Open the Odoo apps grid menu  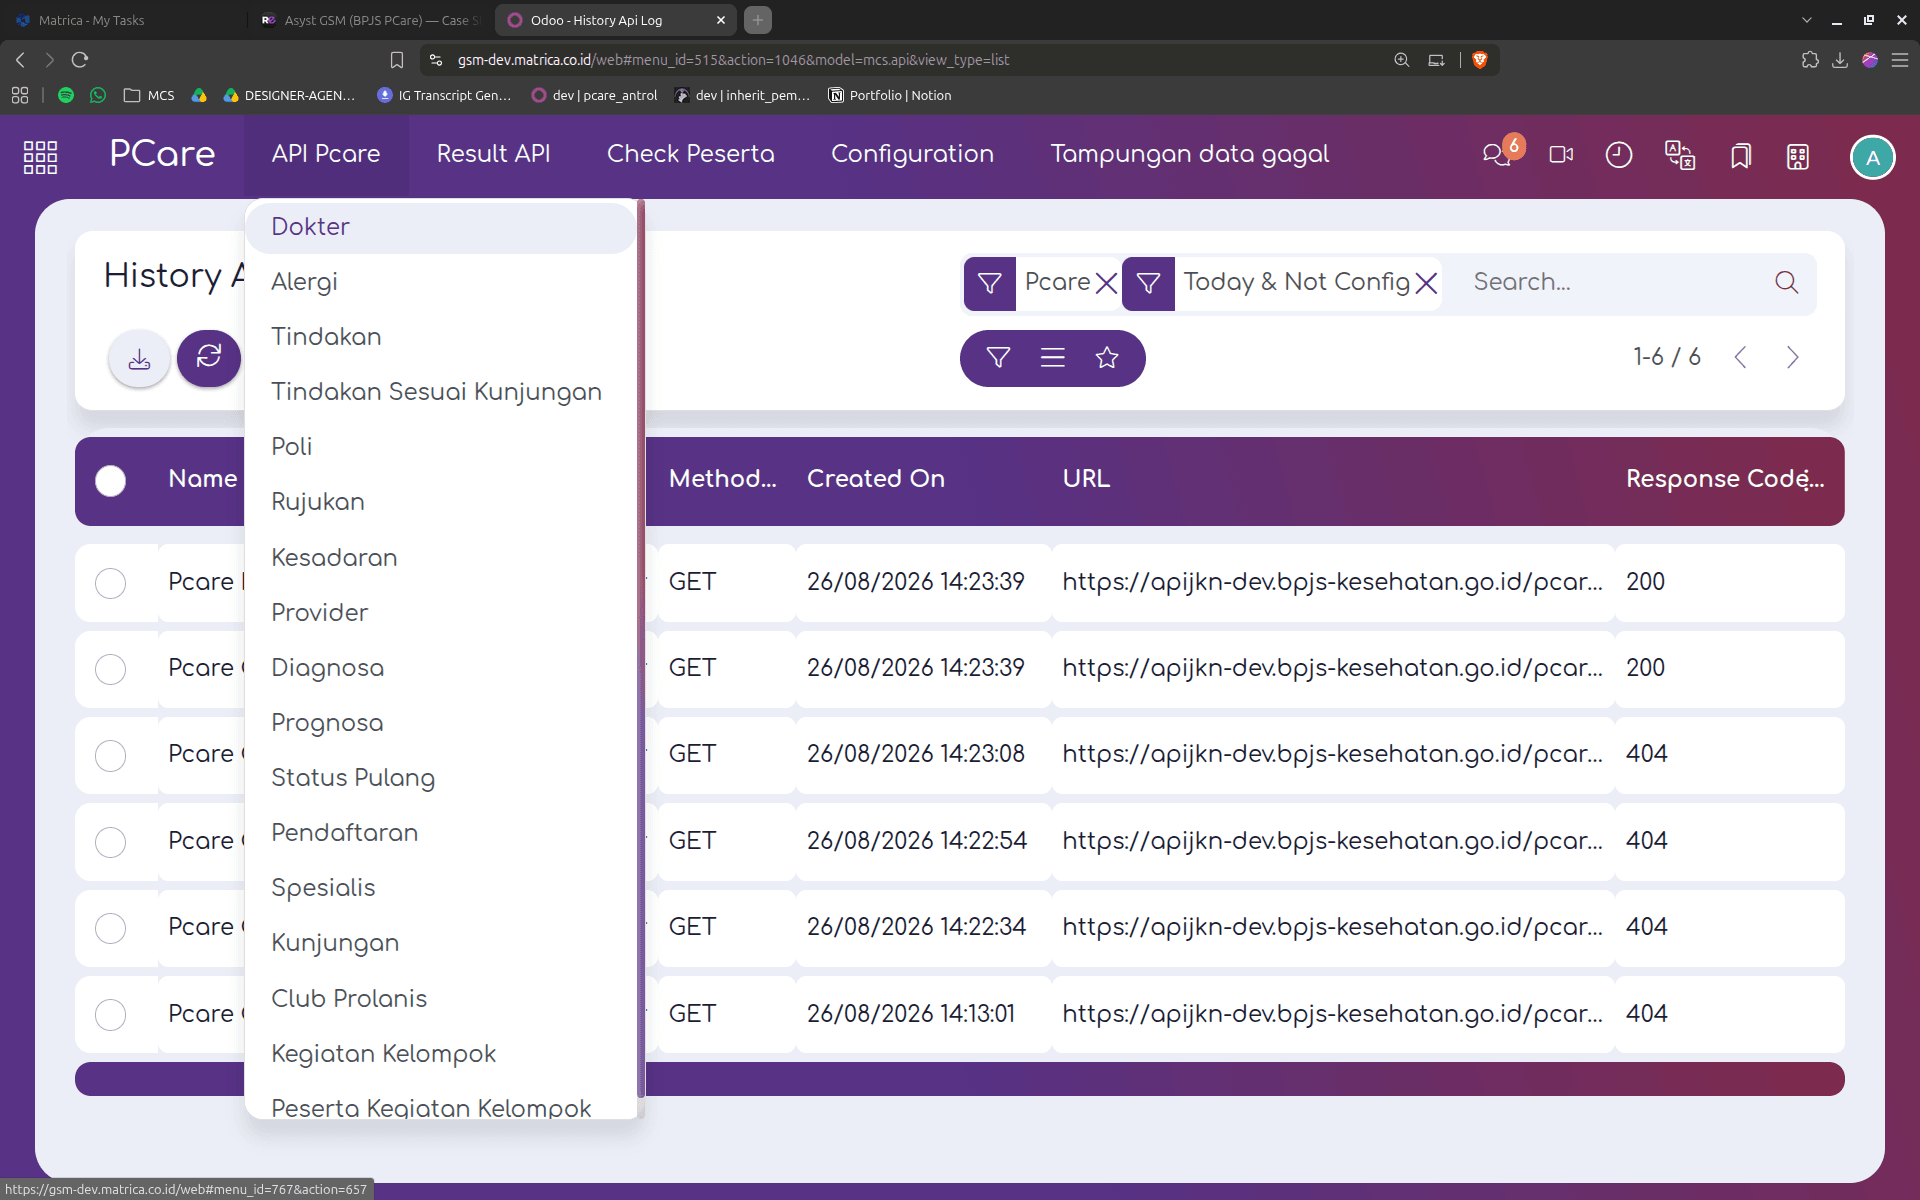40,156
